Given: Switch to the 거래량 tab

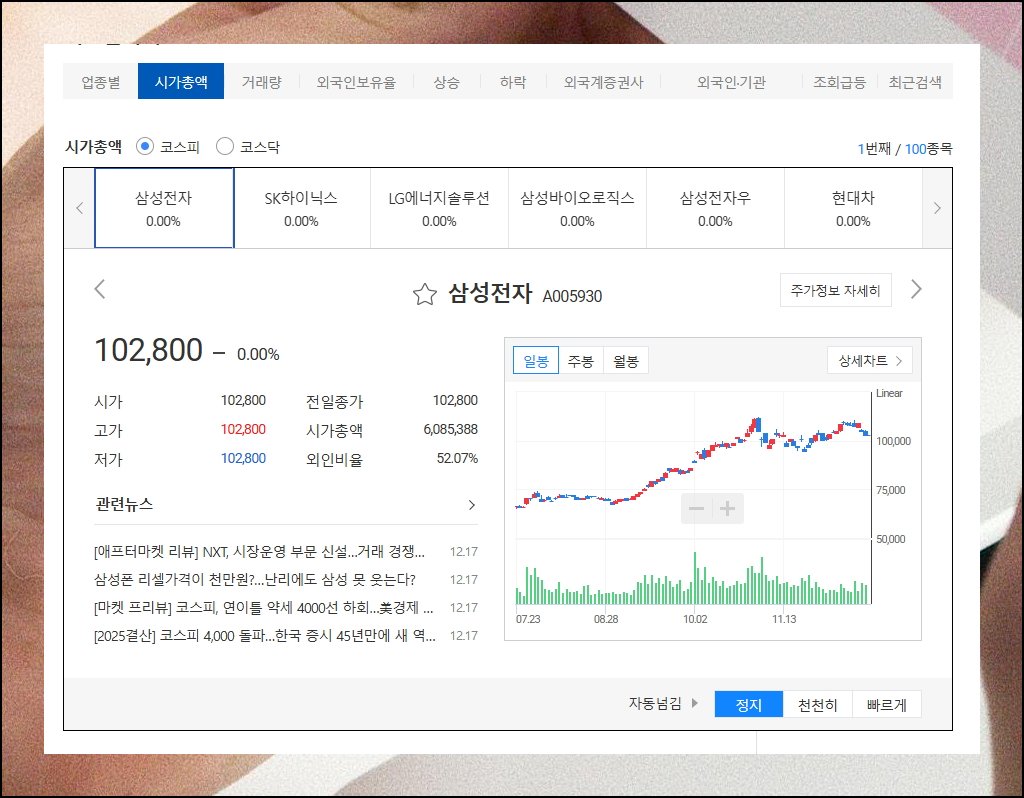Looking at the screenshot, I should point(261,82).
